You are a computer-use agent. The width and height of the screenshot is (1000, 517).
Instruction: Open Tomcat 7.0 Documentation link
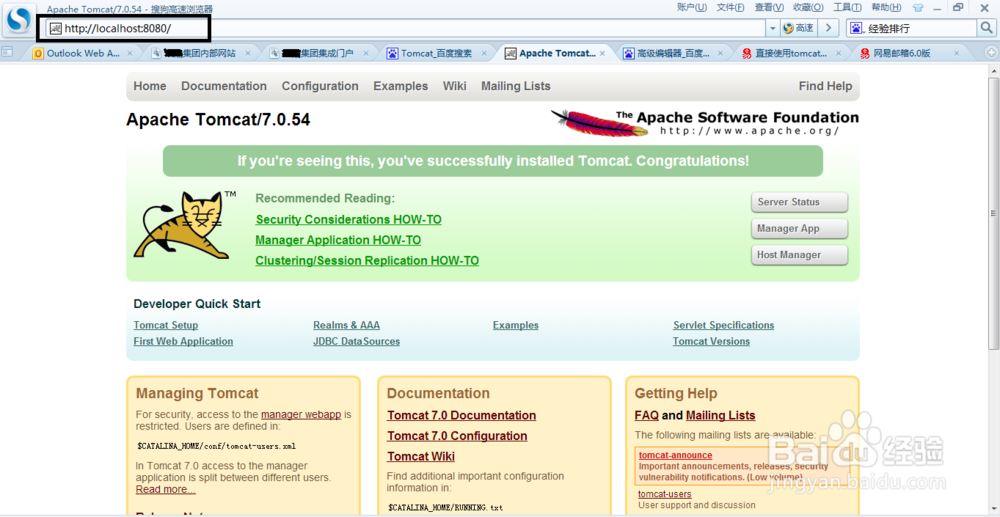462,416
